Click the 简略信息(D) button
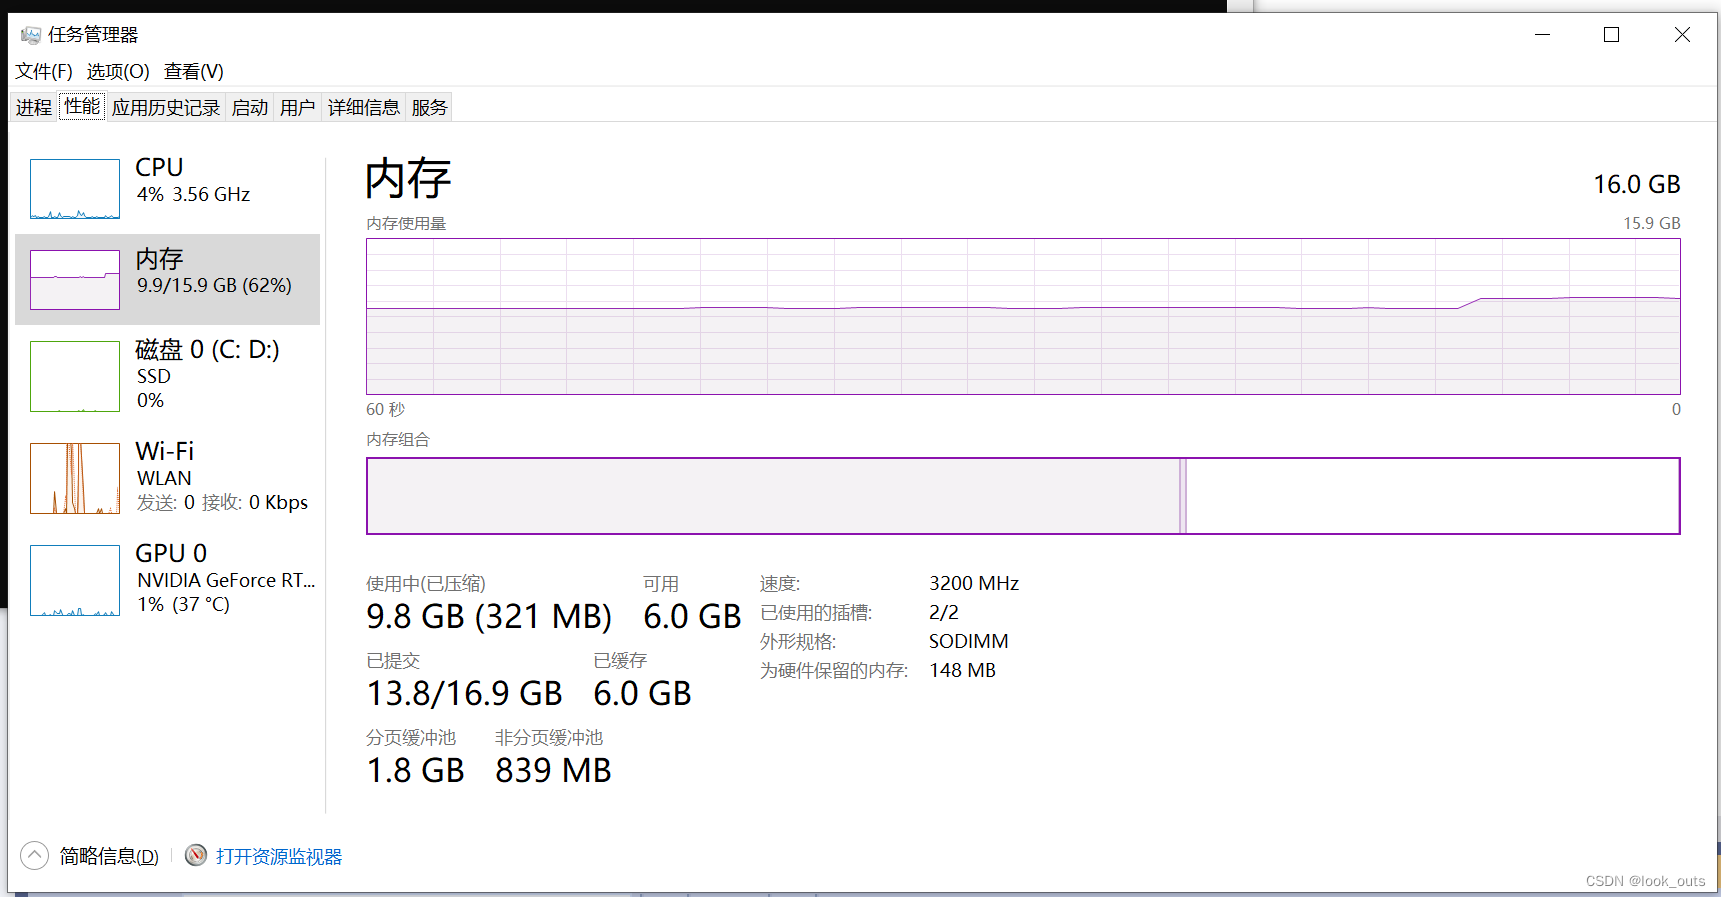This screenshot has width=1721, height=897. click(x=109, y=857)
